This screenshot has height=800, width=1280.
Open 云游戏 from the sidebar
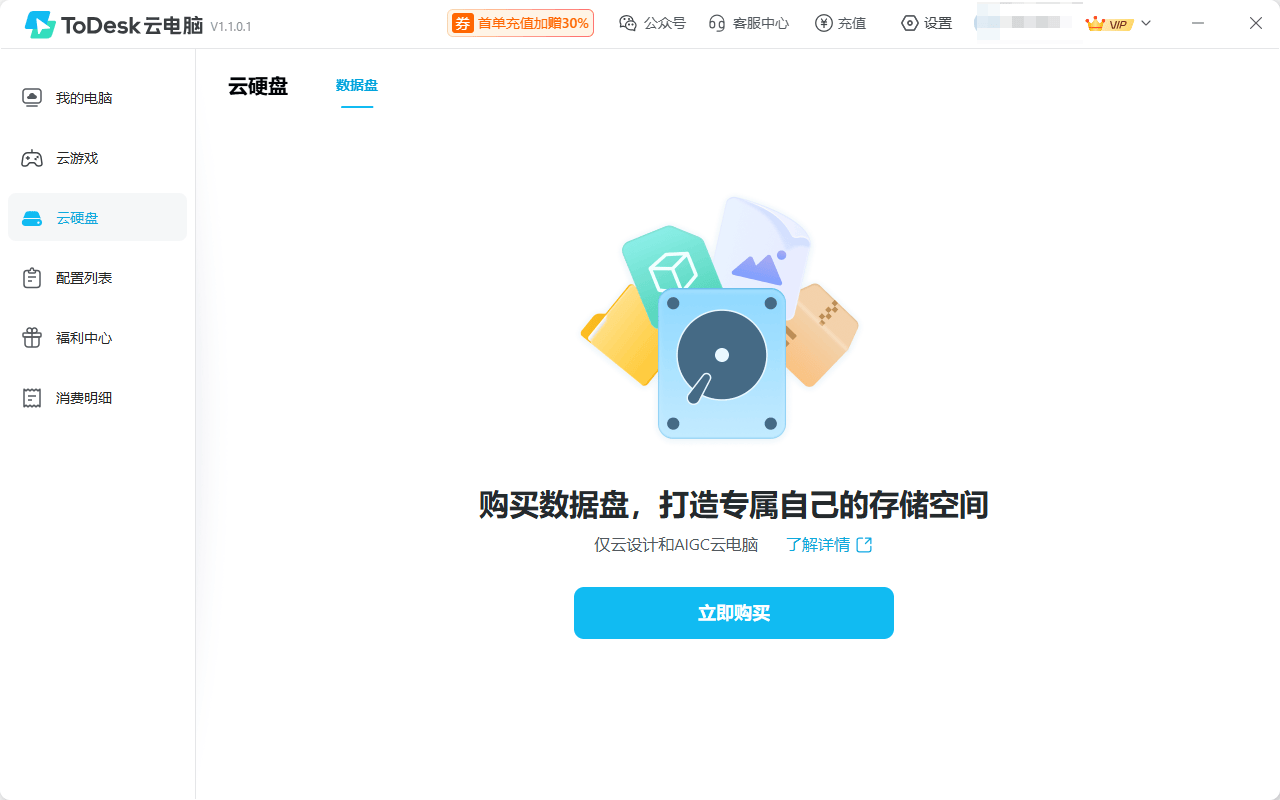click(97, 158)
